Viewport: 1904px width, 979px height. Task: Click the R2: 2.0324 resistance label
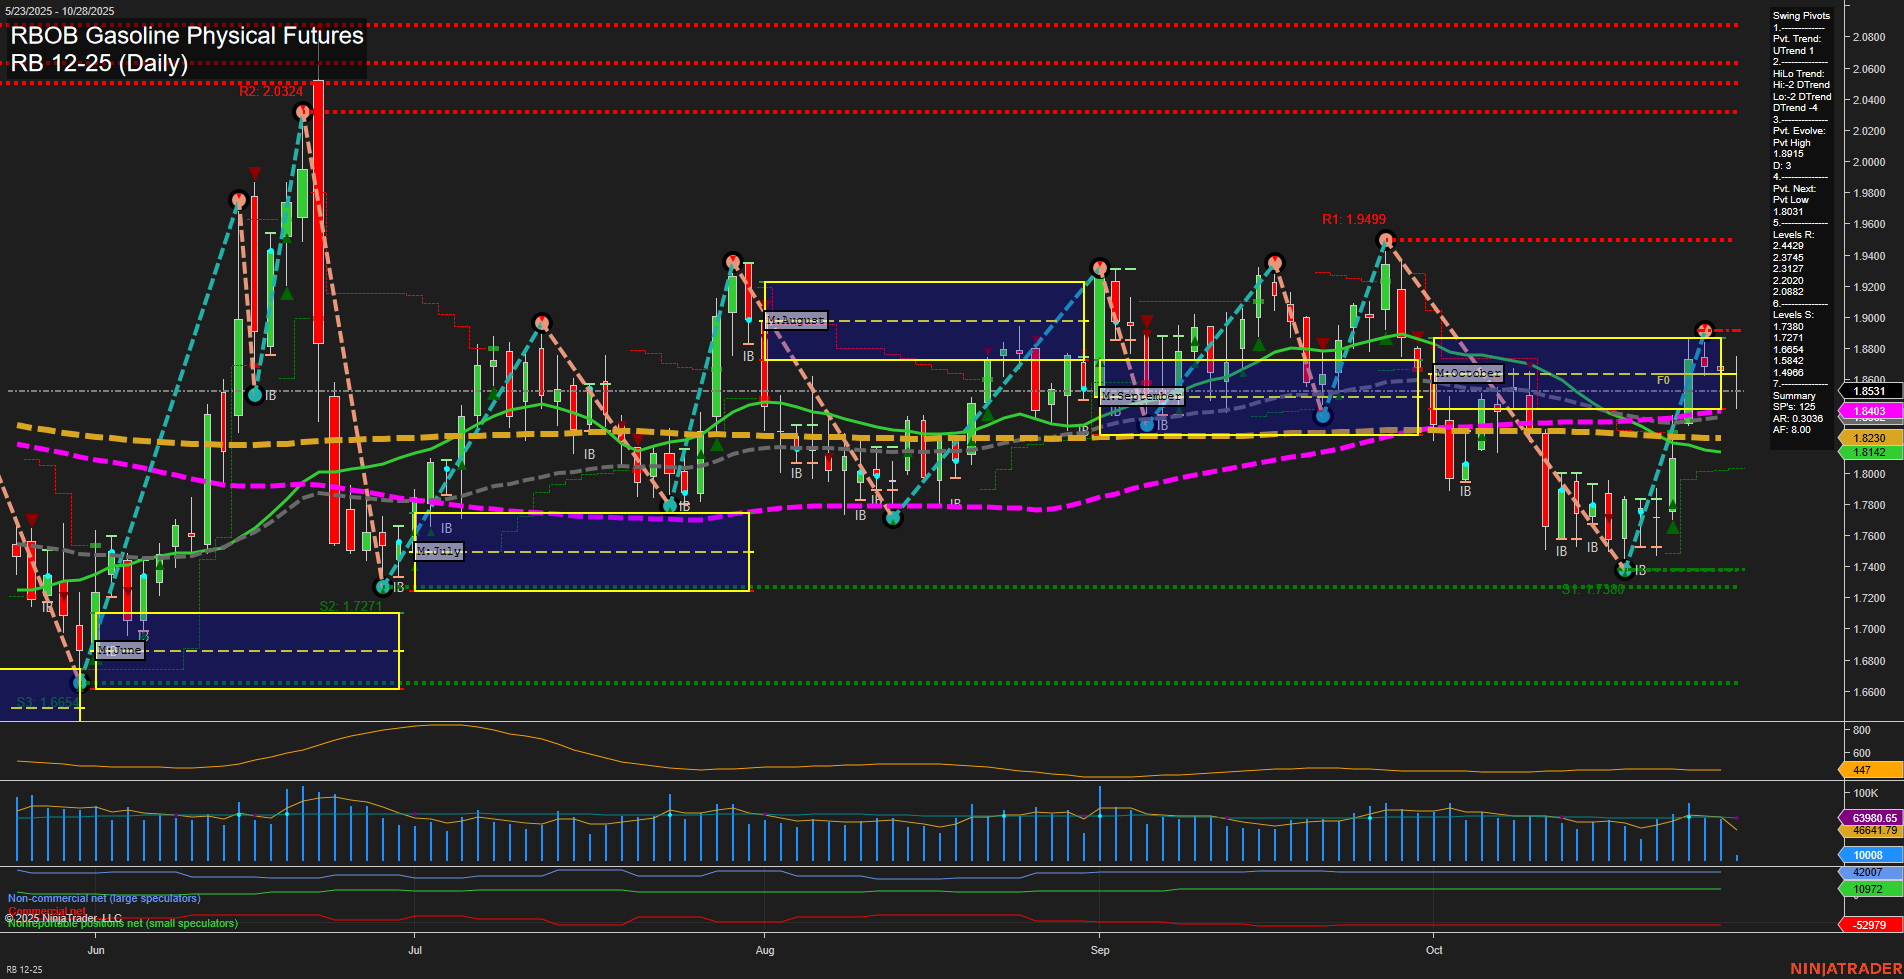pyautogui.click(x=273, y=93)
